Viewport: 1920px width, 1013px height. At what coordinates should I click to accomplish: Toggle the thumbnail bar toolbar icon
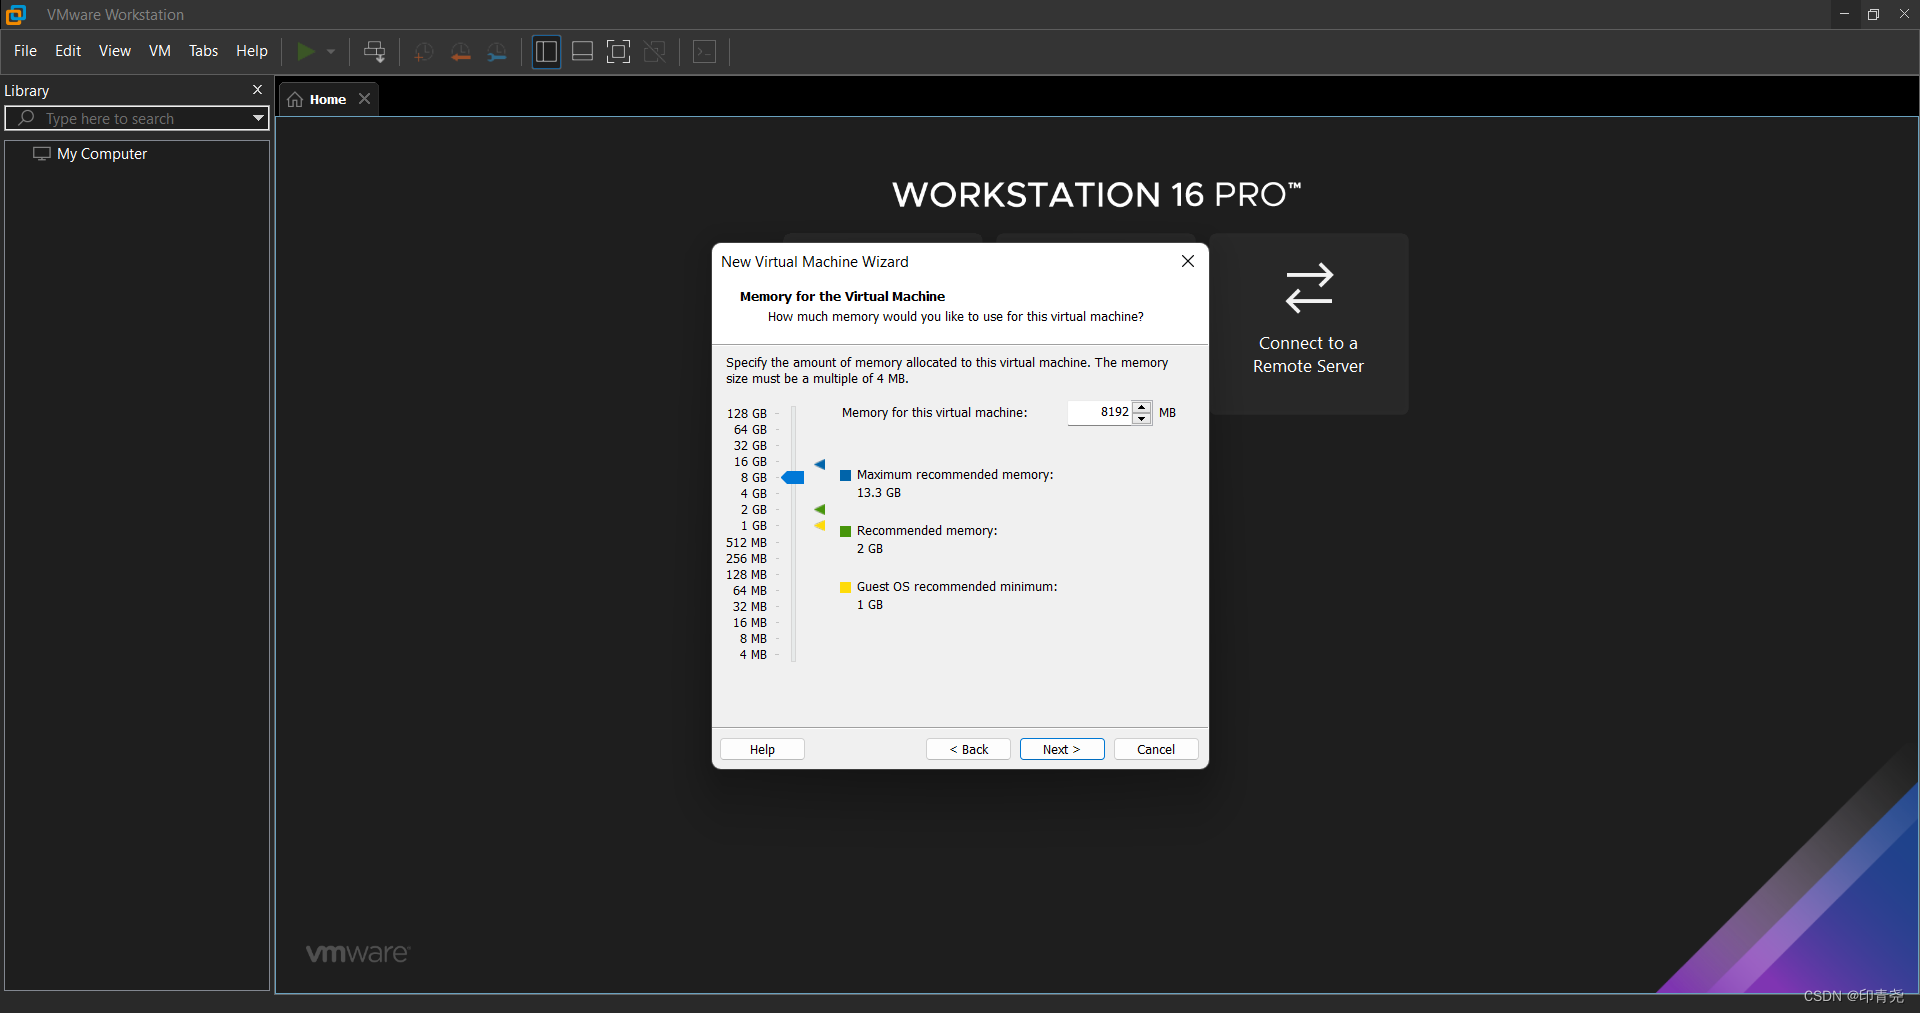tap(582, 52)
